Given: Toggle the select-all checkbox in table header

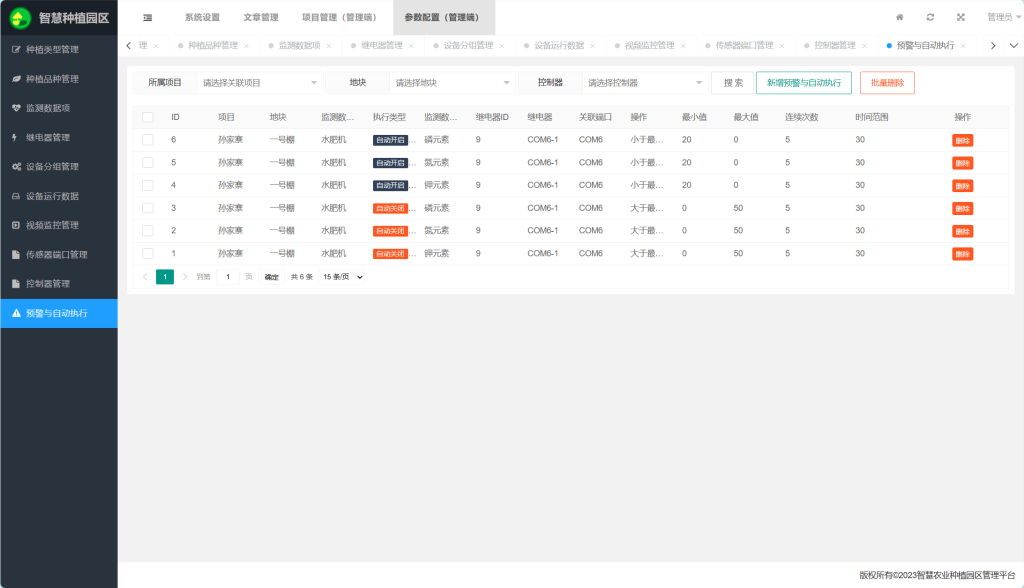Looking at the screenshot, I should point(148,117).
